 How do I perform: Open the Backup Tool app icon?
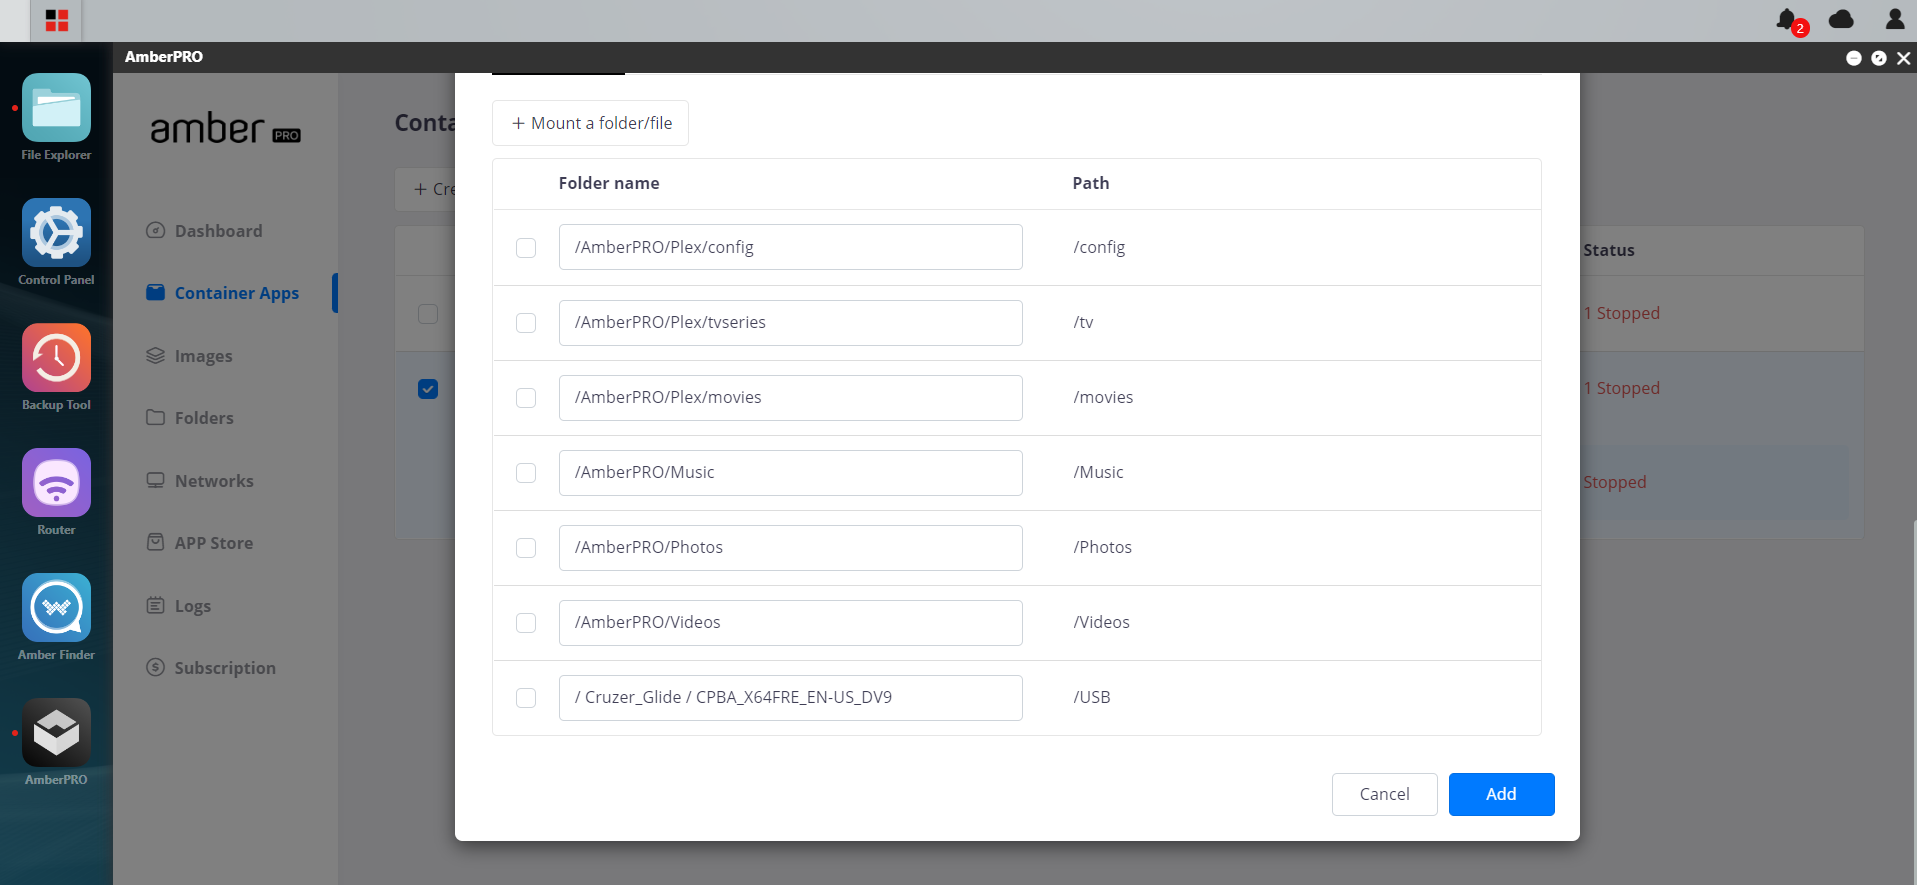56,358
